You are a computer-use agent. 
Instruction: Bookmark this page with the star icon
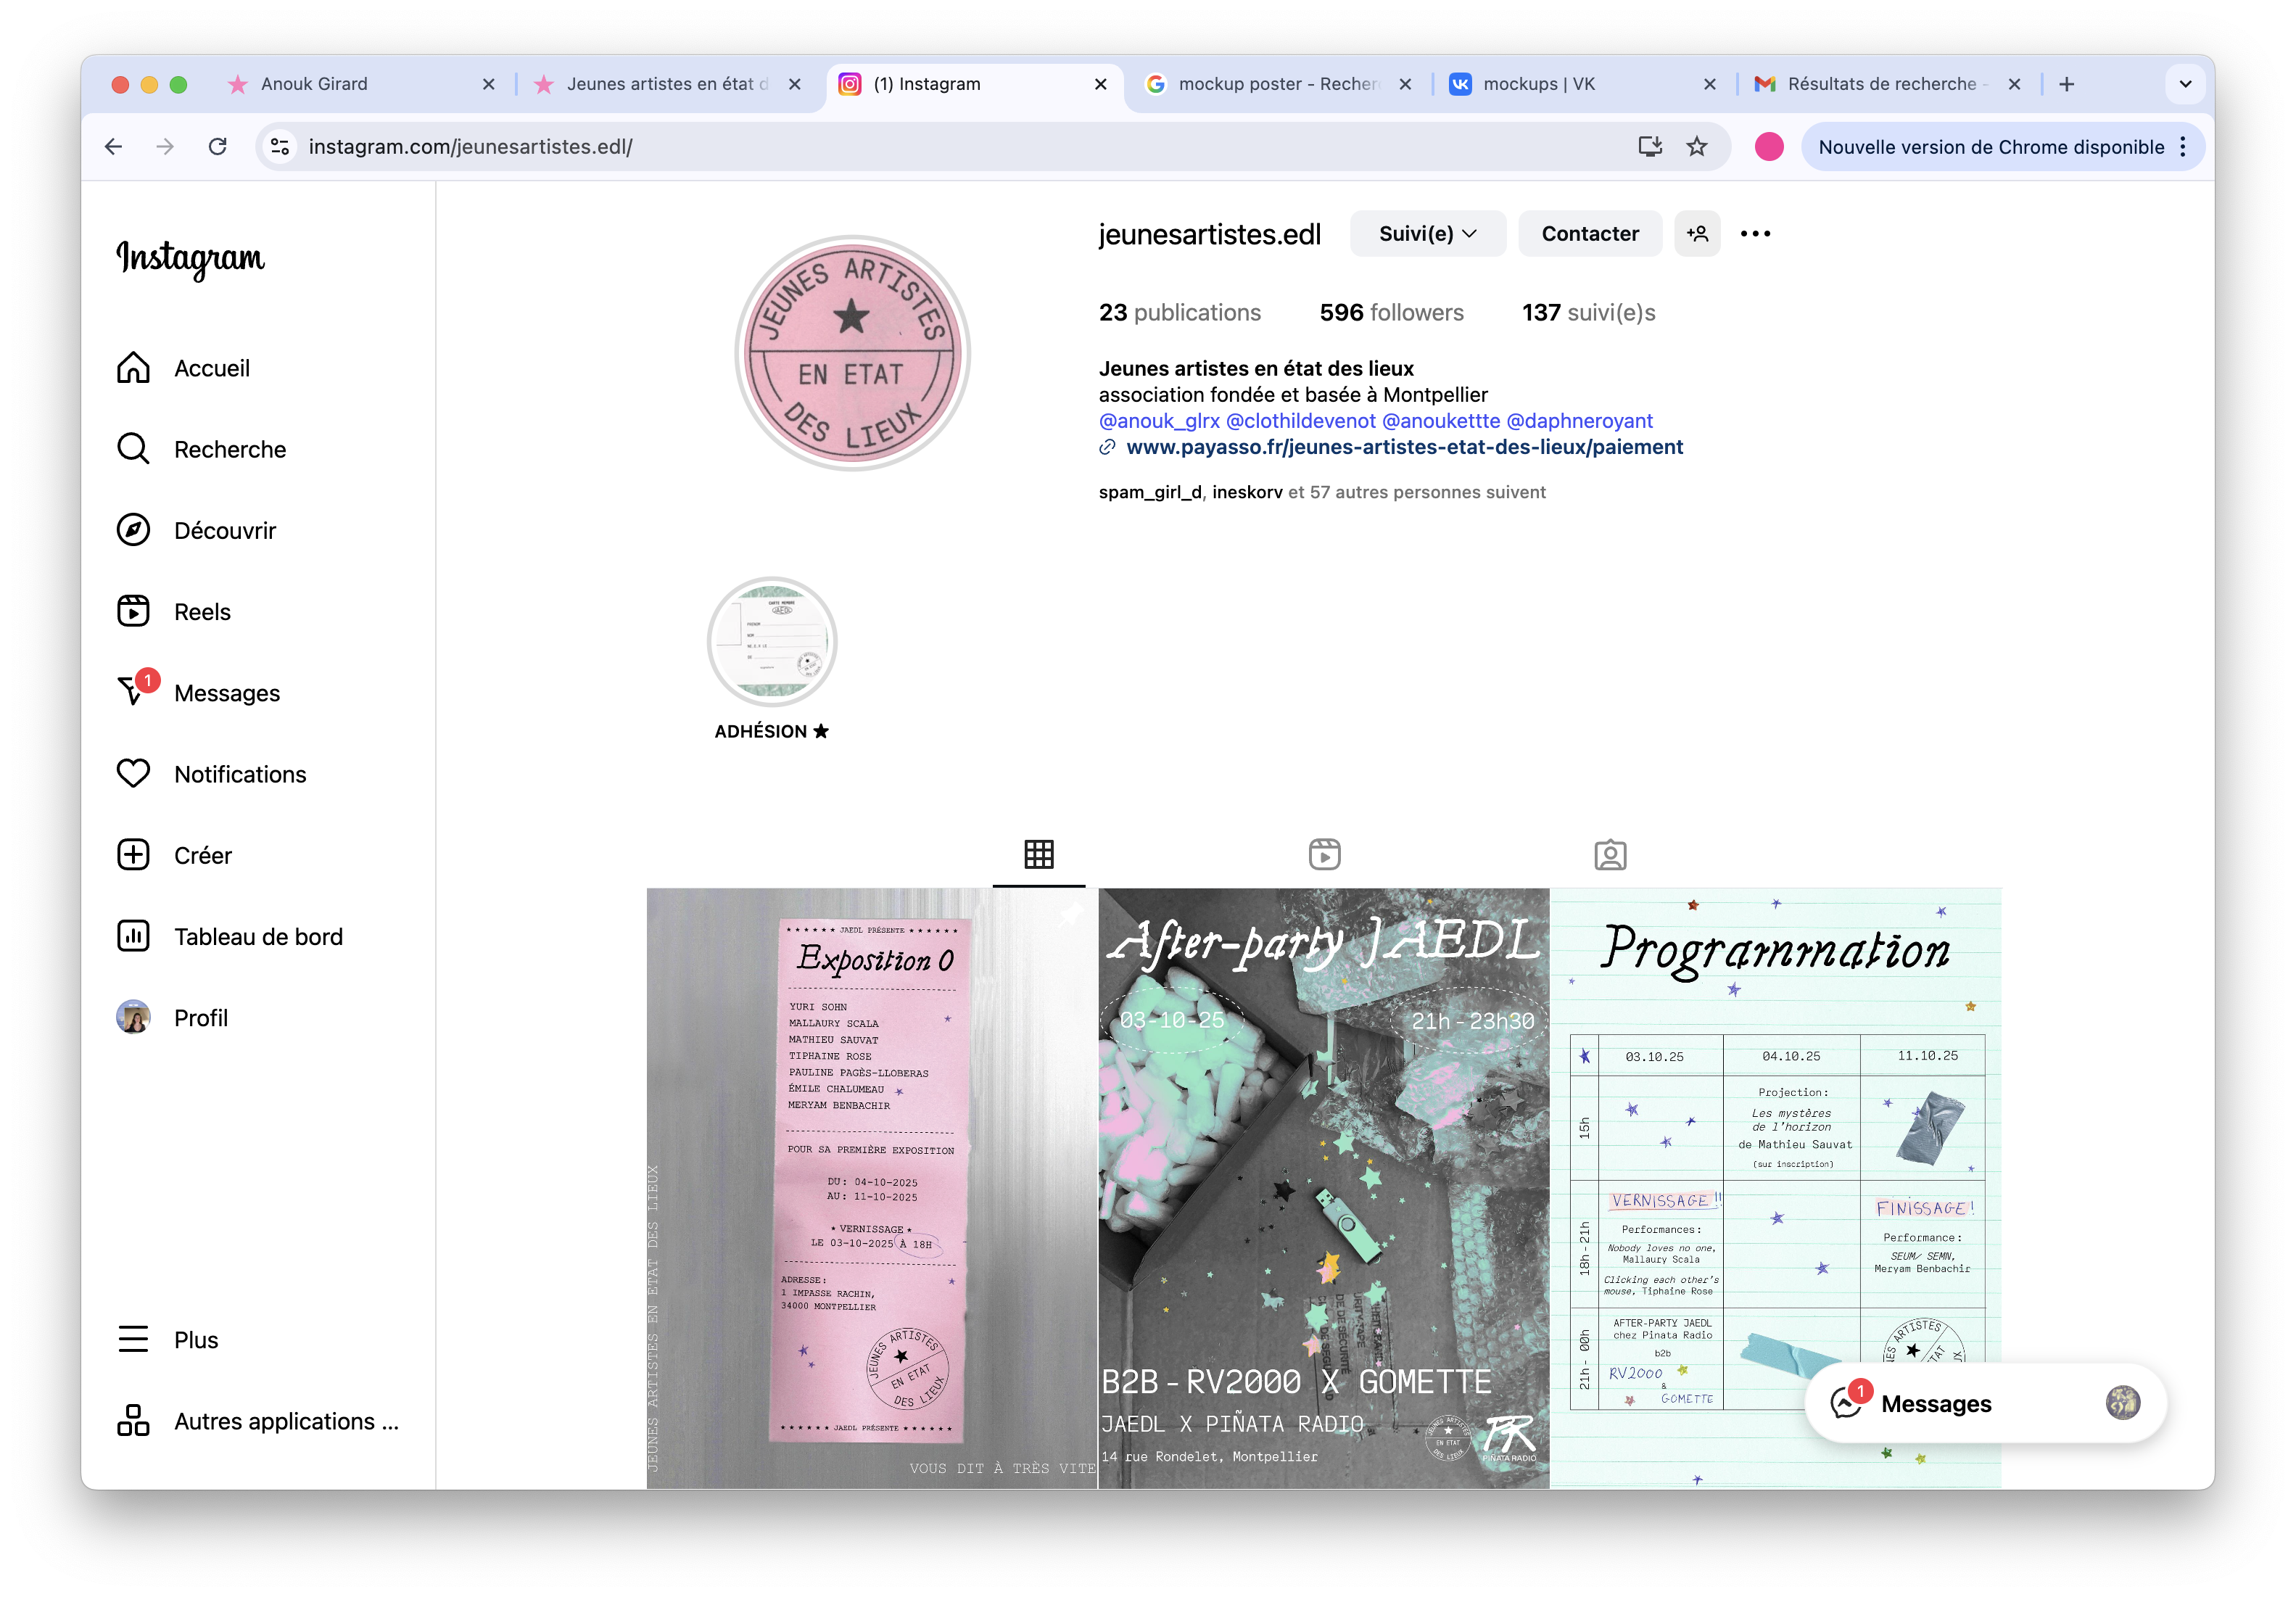tap(1697, 147)
